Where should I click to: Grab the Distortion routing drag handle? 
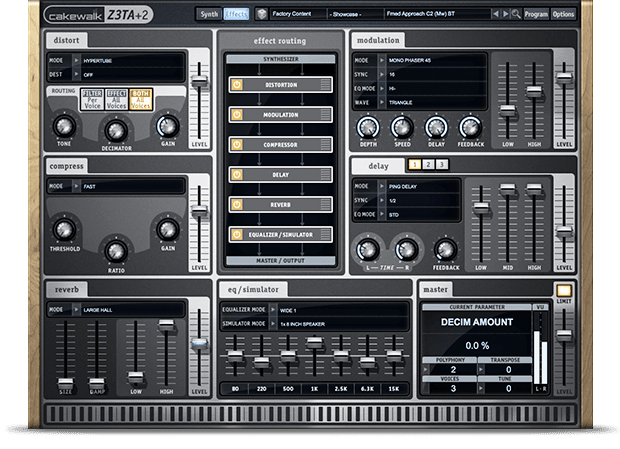(x=325, y=85)
